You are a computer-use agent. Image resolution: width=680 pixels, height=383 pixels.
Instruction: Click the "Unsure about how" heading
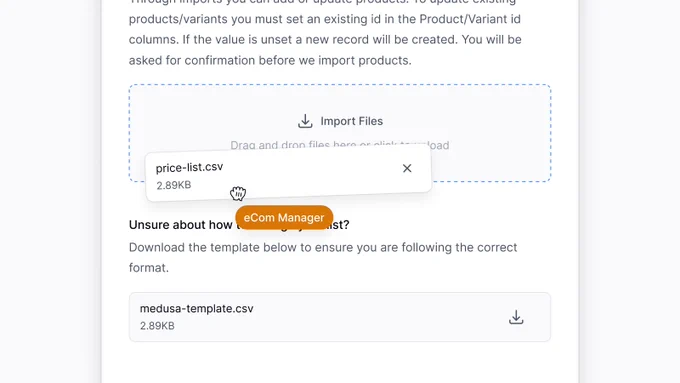pos(180,225)
